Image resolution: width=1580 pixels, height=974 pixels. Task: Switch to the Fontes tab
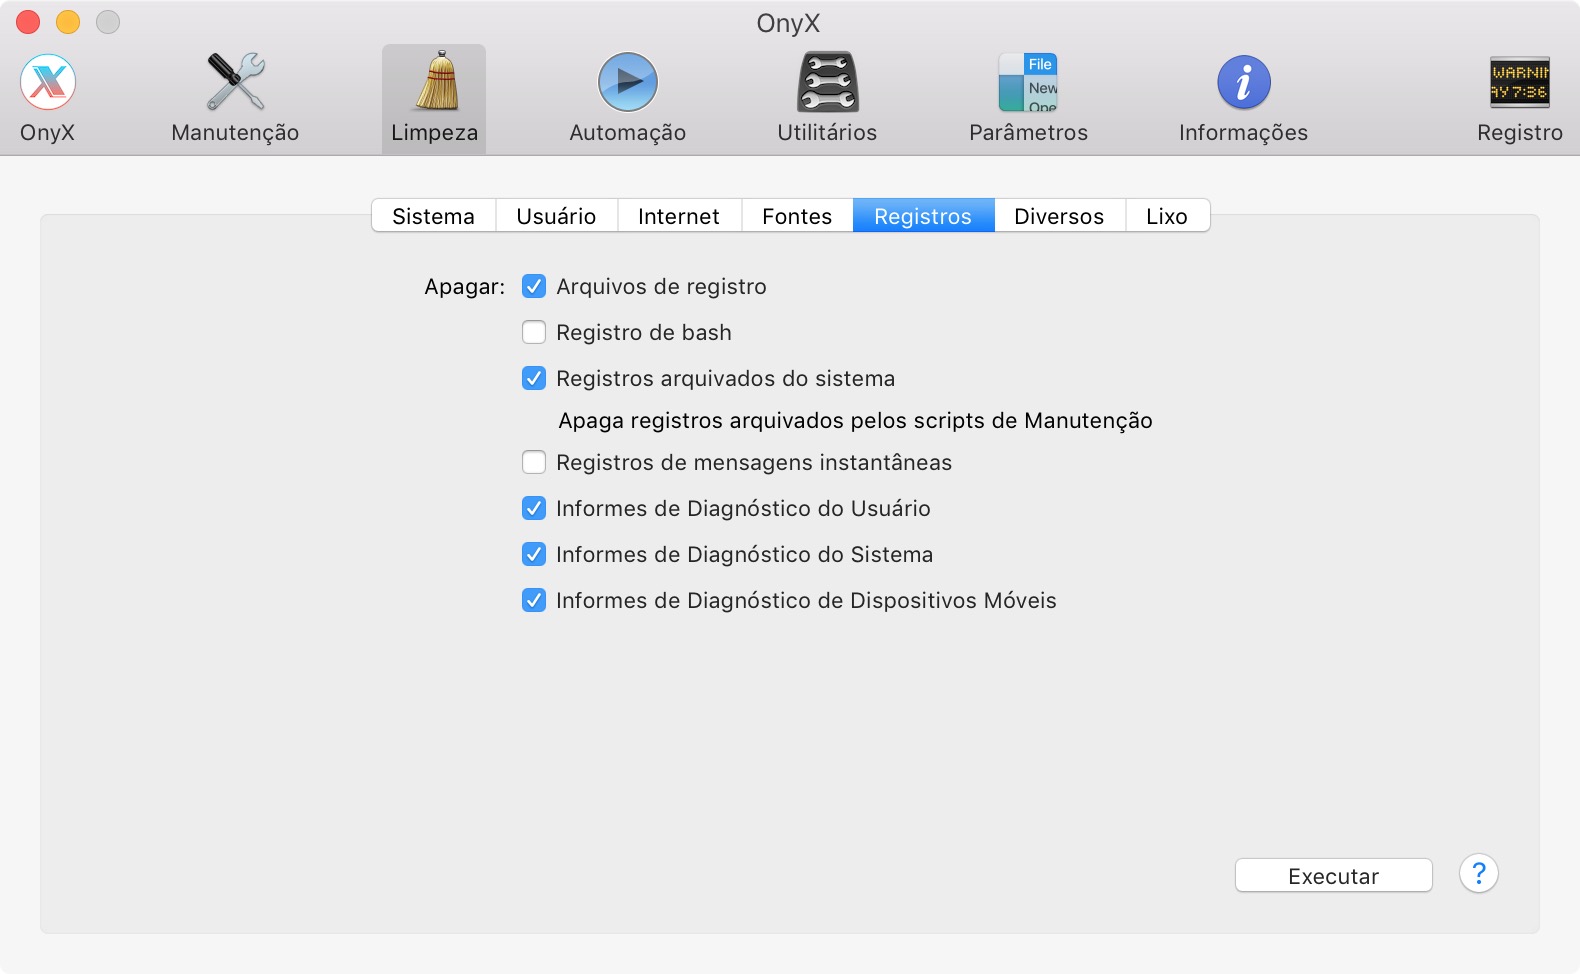coord(797,216)
